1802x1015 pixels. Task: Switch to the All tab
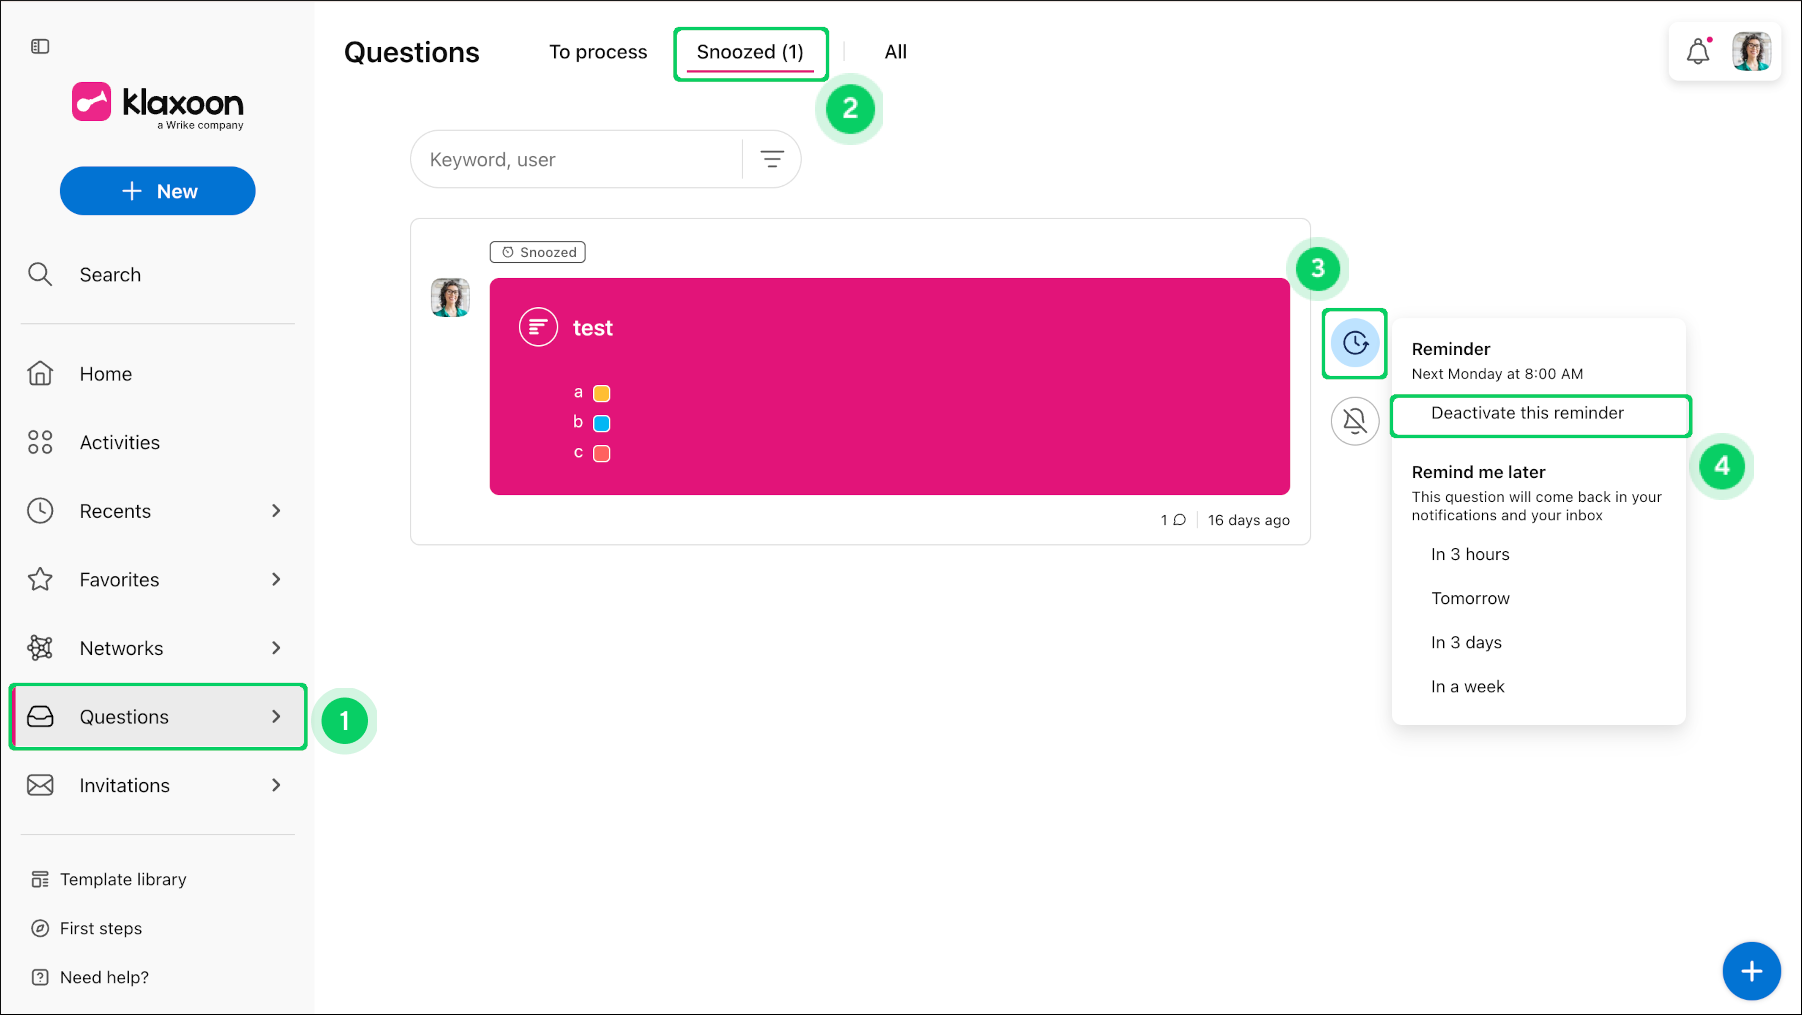(896, 52)
